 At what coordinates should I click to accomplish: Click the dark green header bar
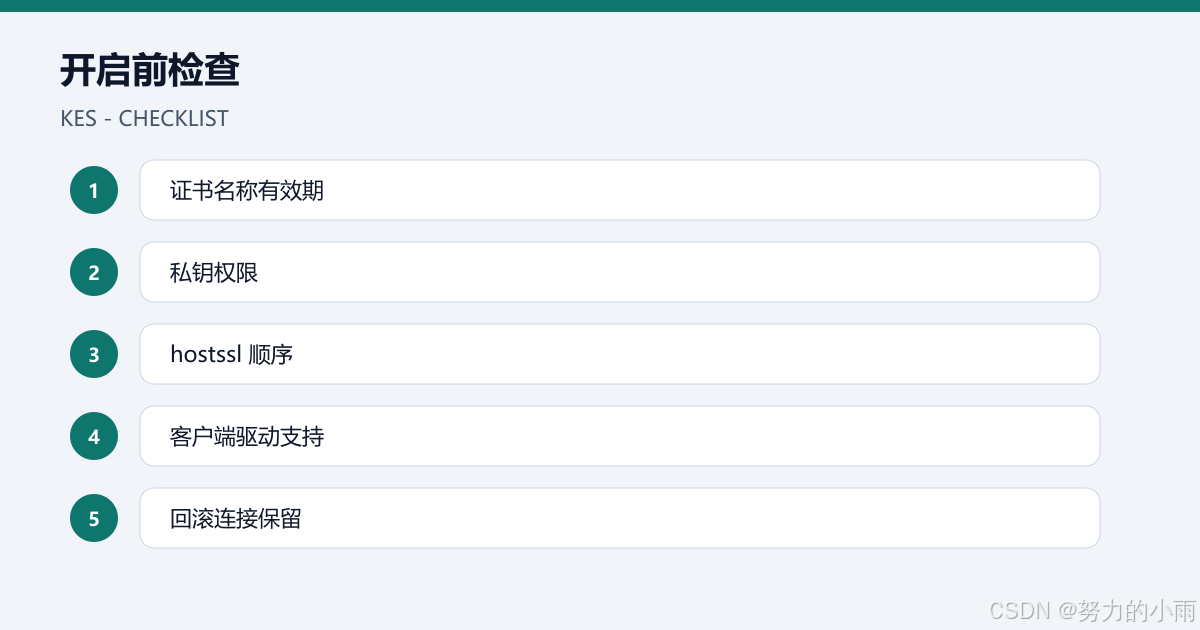click(x=600, y=5)
